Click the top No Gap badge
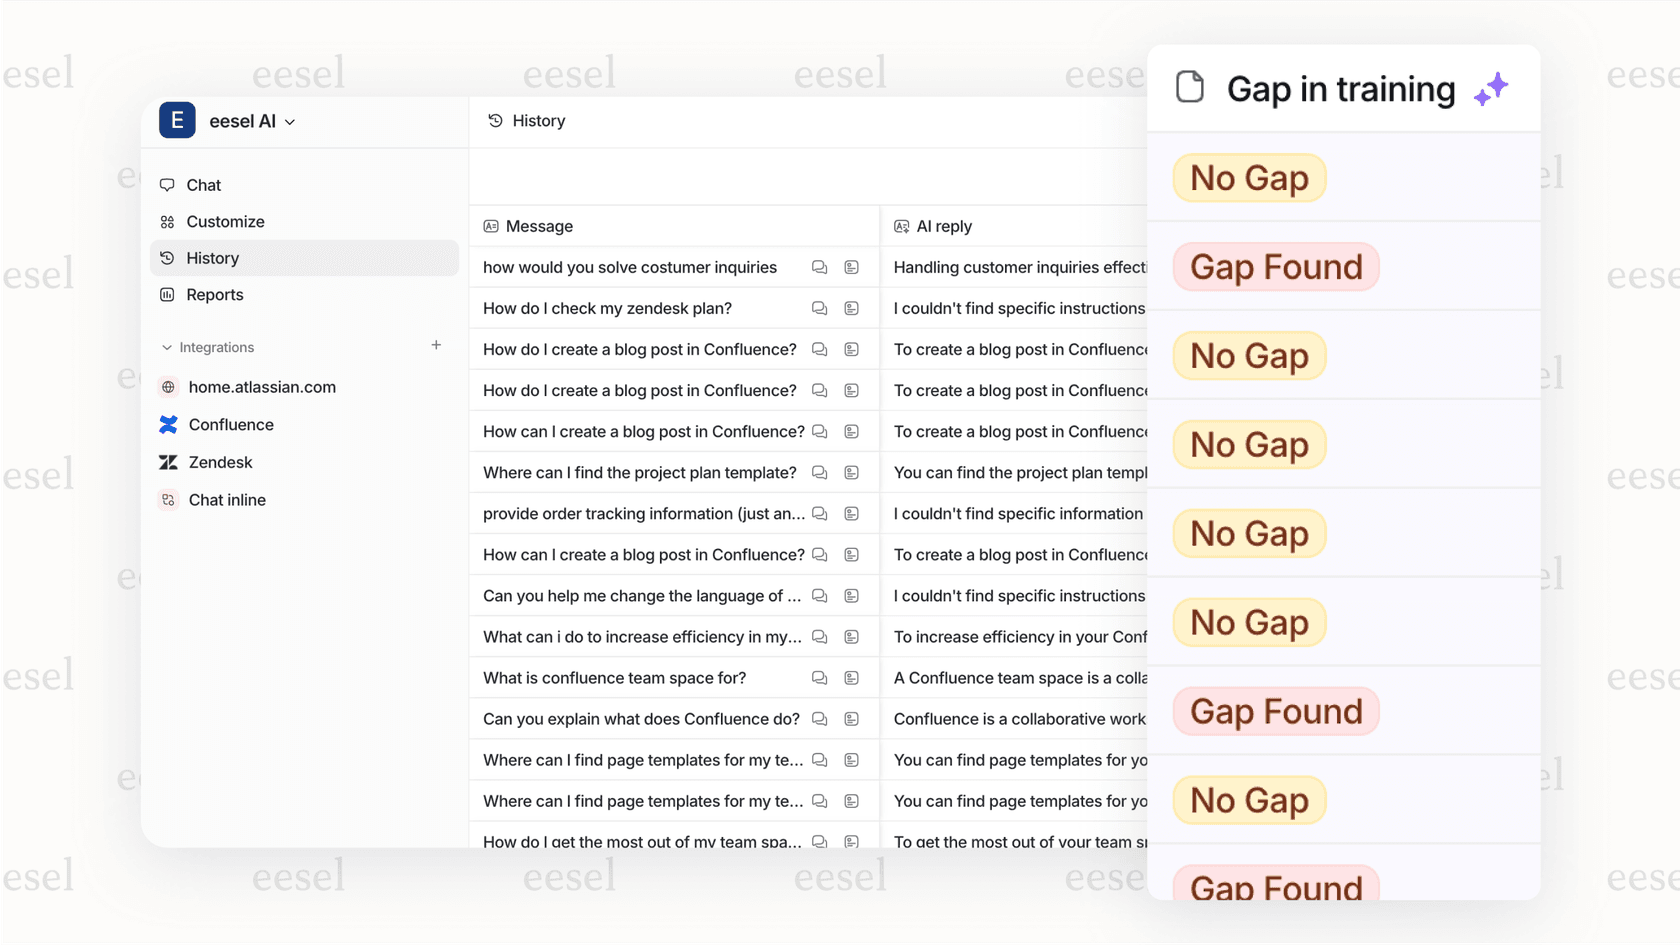Screen dimensions: 1680x945 pyautogui.click(x=1249, y=177)
